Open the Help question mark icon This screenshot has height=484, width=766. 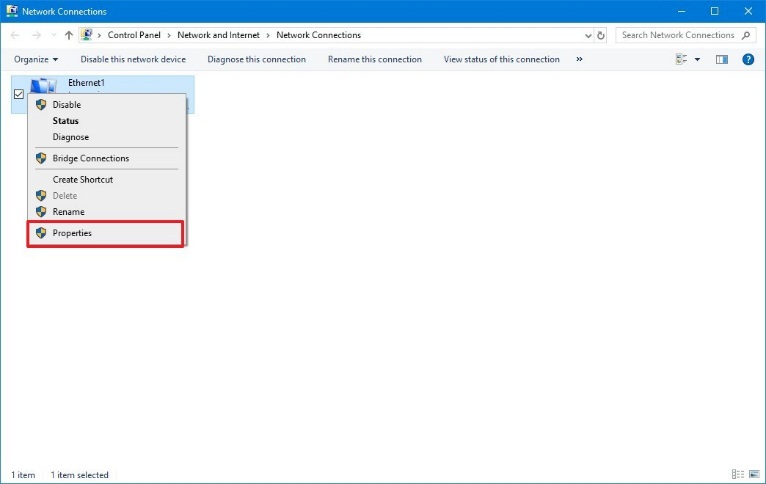tap(748, 60)
